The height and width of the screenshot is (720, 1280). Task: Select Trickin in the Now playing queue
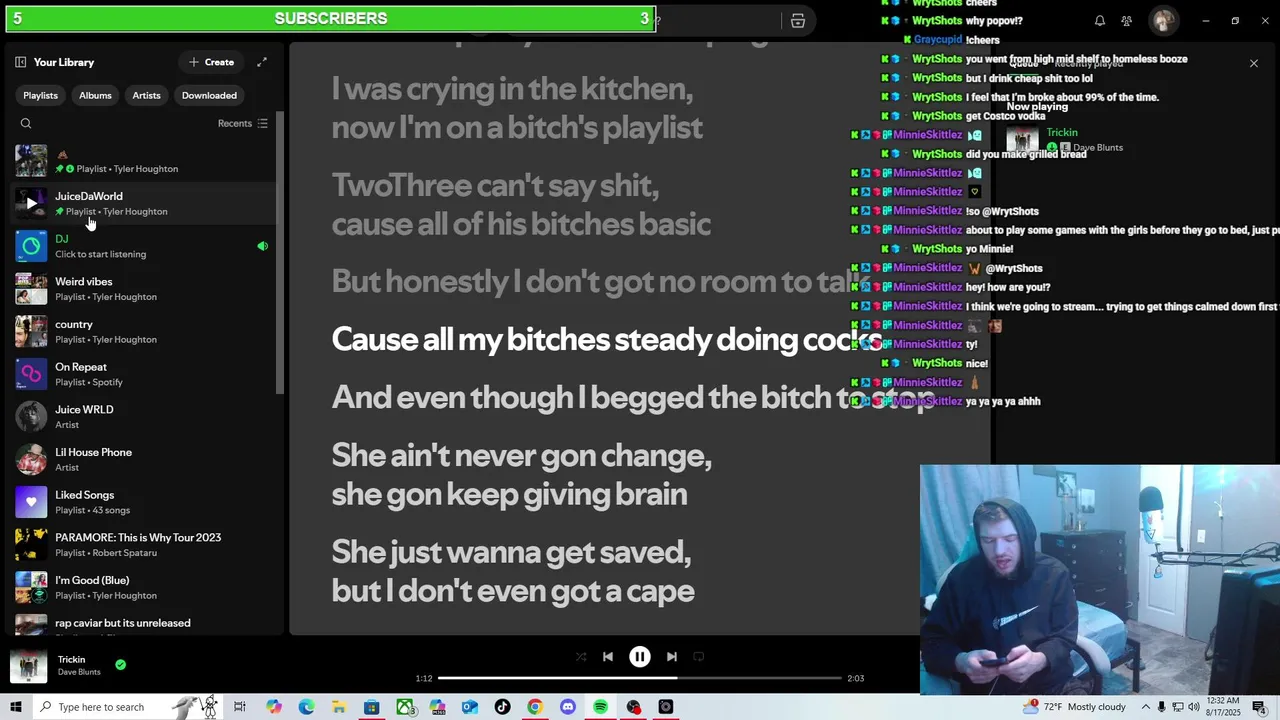click(x=1062, y=133)
